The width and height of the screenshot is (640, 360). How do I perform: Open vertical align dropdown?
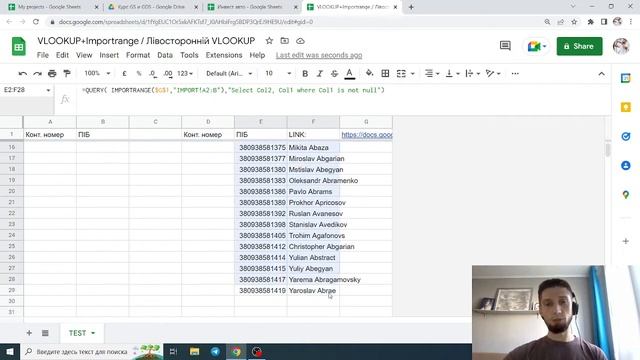point(452,73)
